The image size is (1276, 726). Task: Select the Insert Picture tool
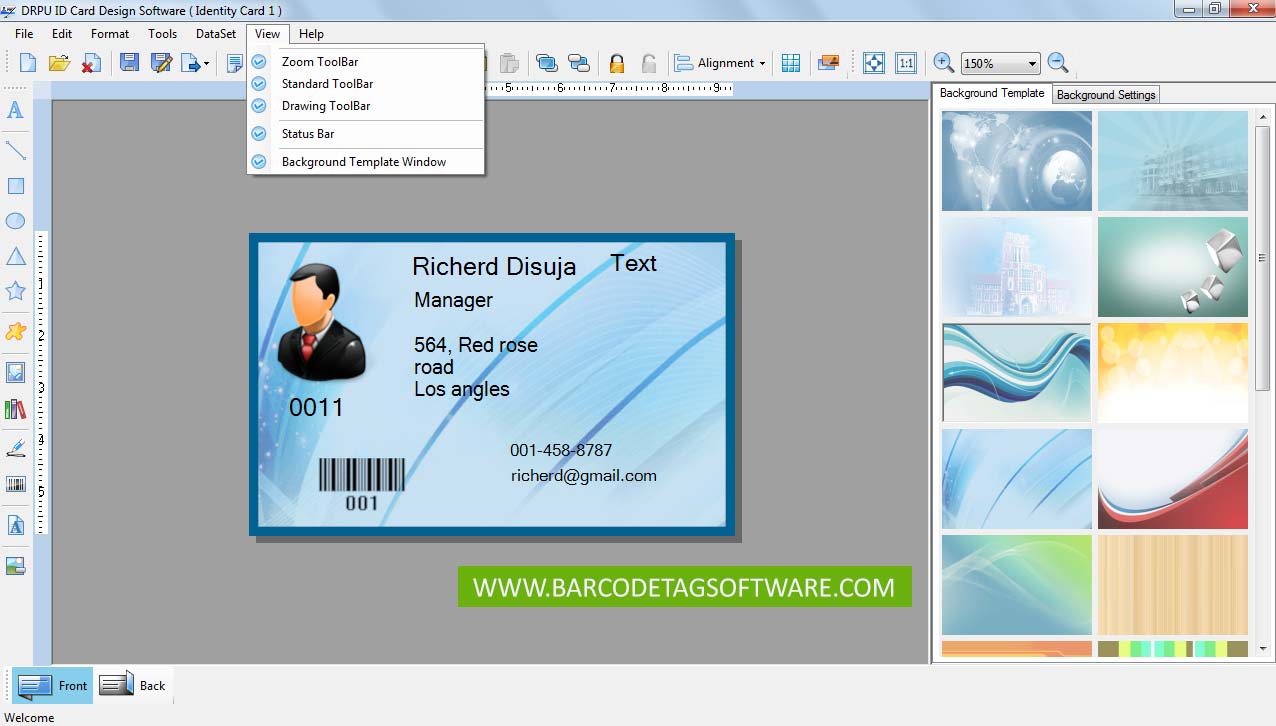15,372
